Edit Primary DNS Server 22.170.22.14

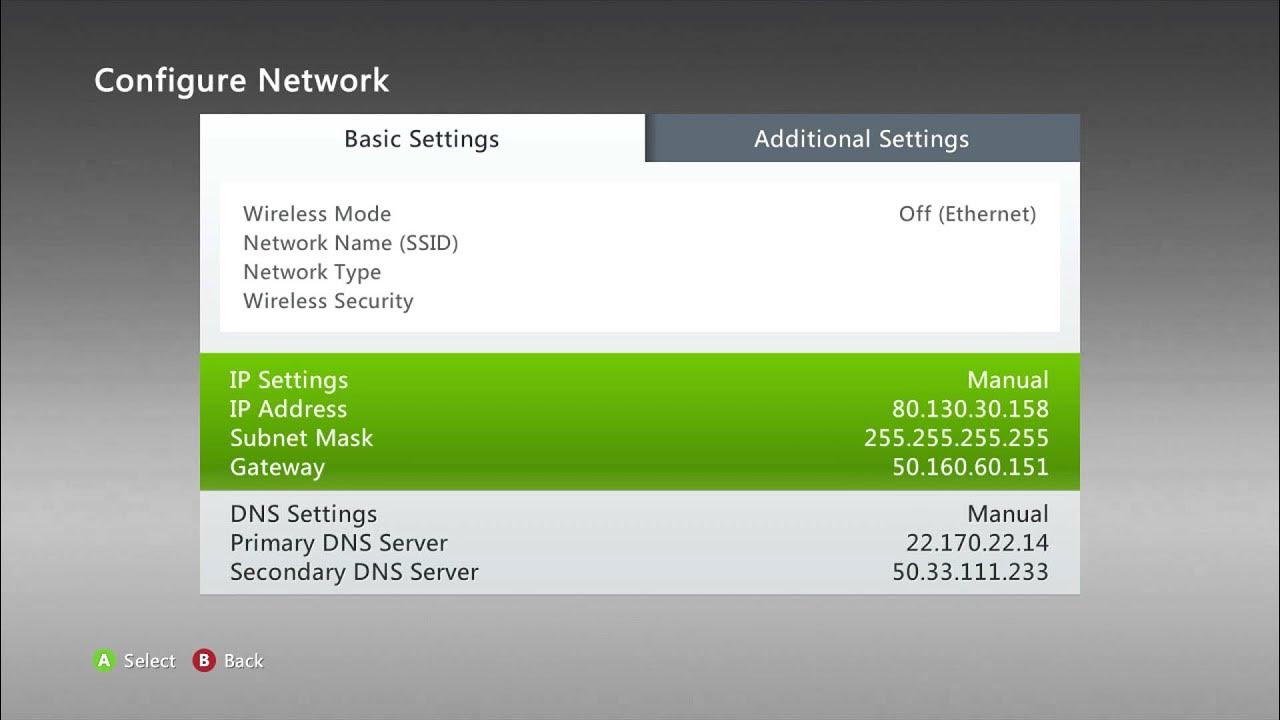976,543
